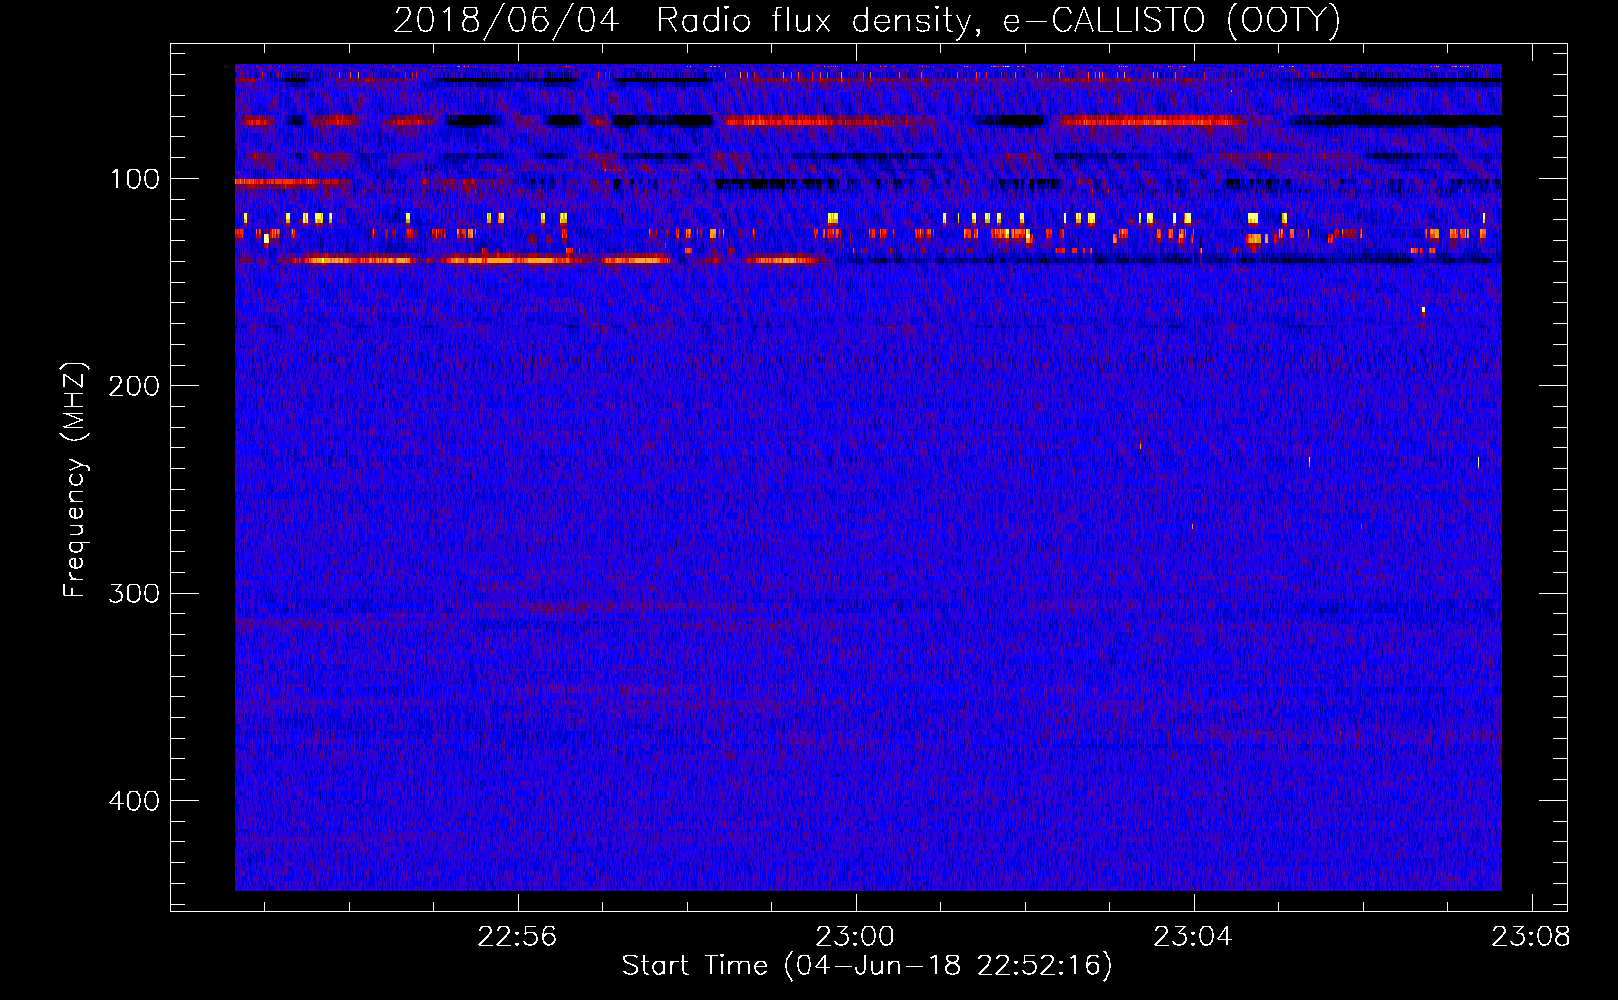Viewport: 1618px width, 1000px height.
Task: Click the 100 frequency tick label
Action: [135, 179]
